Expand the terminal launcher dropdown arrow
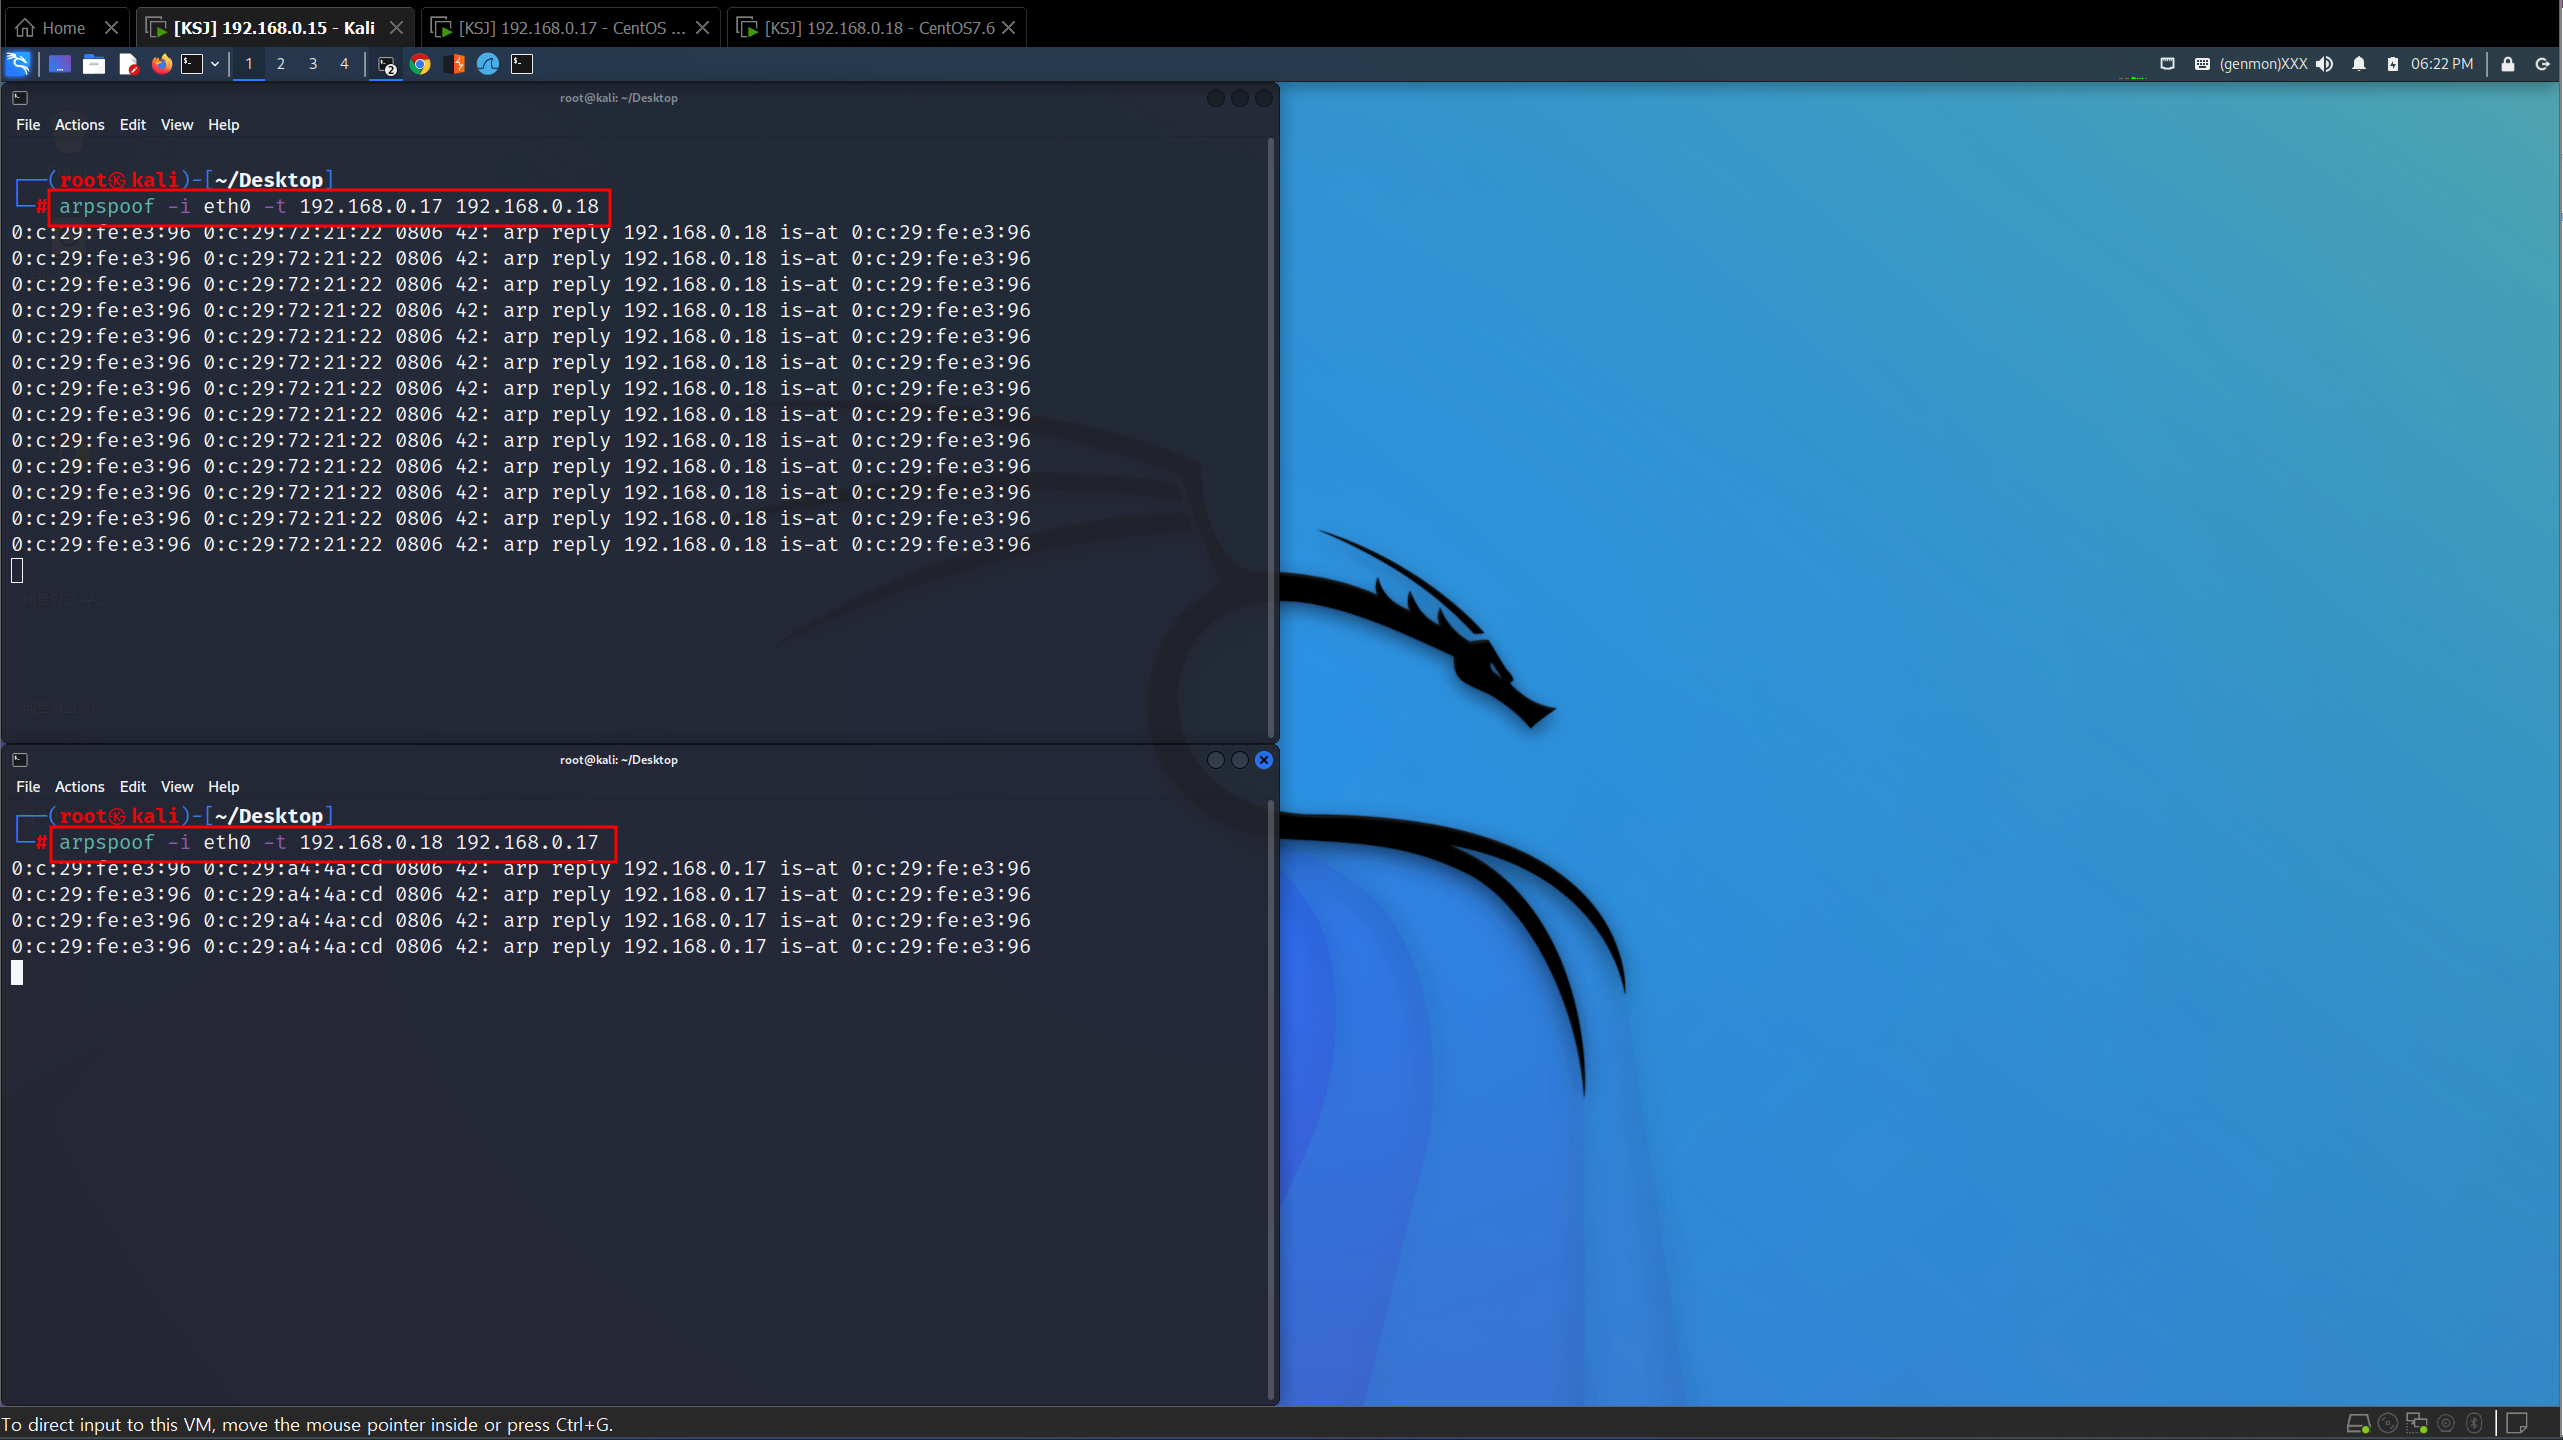 tap(215, 64)
